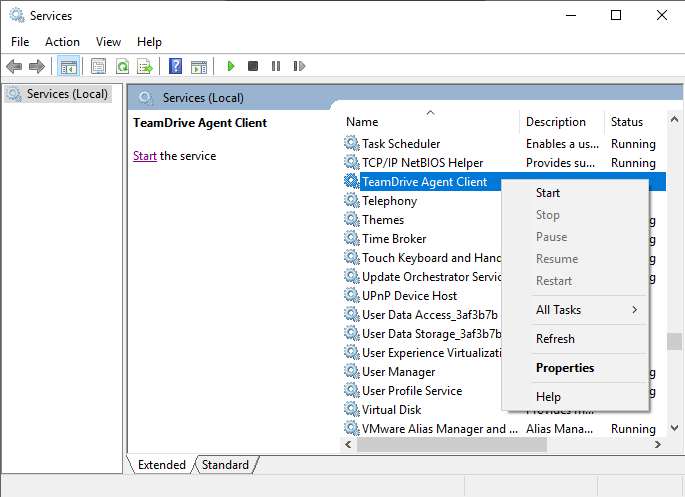Click the gear icon beside Telephony
Viewport: 685px width, 497px height.
[351, 200]
